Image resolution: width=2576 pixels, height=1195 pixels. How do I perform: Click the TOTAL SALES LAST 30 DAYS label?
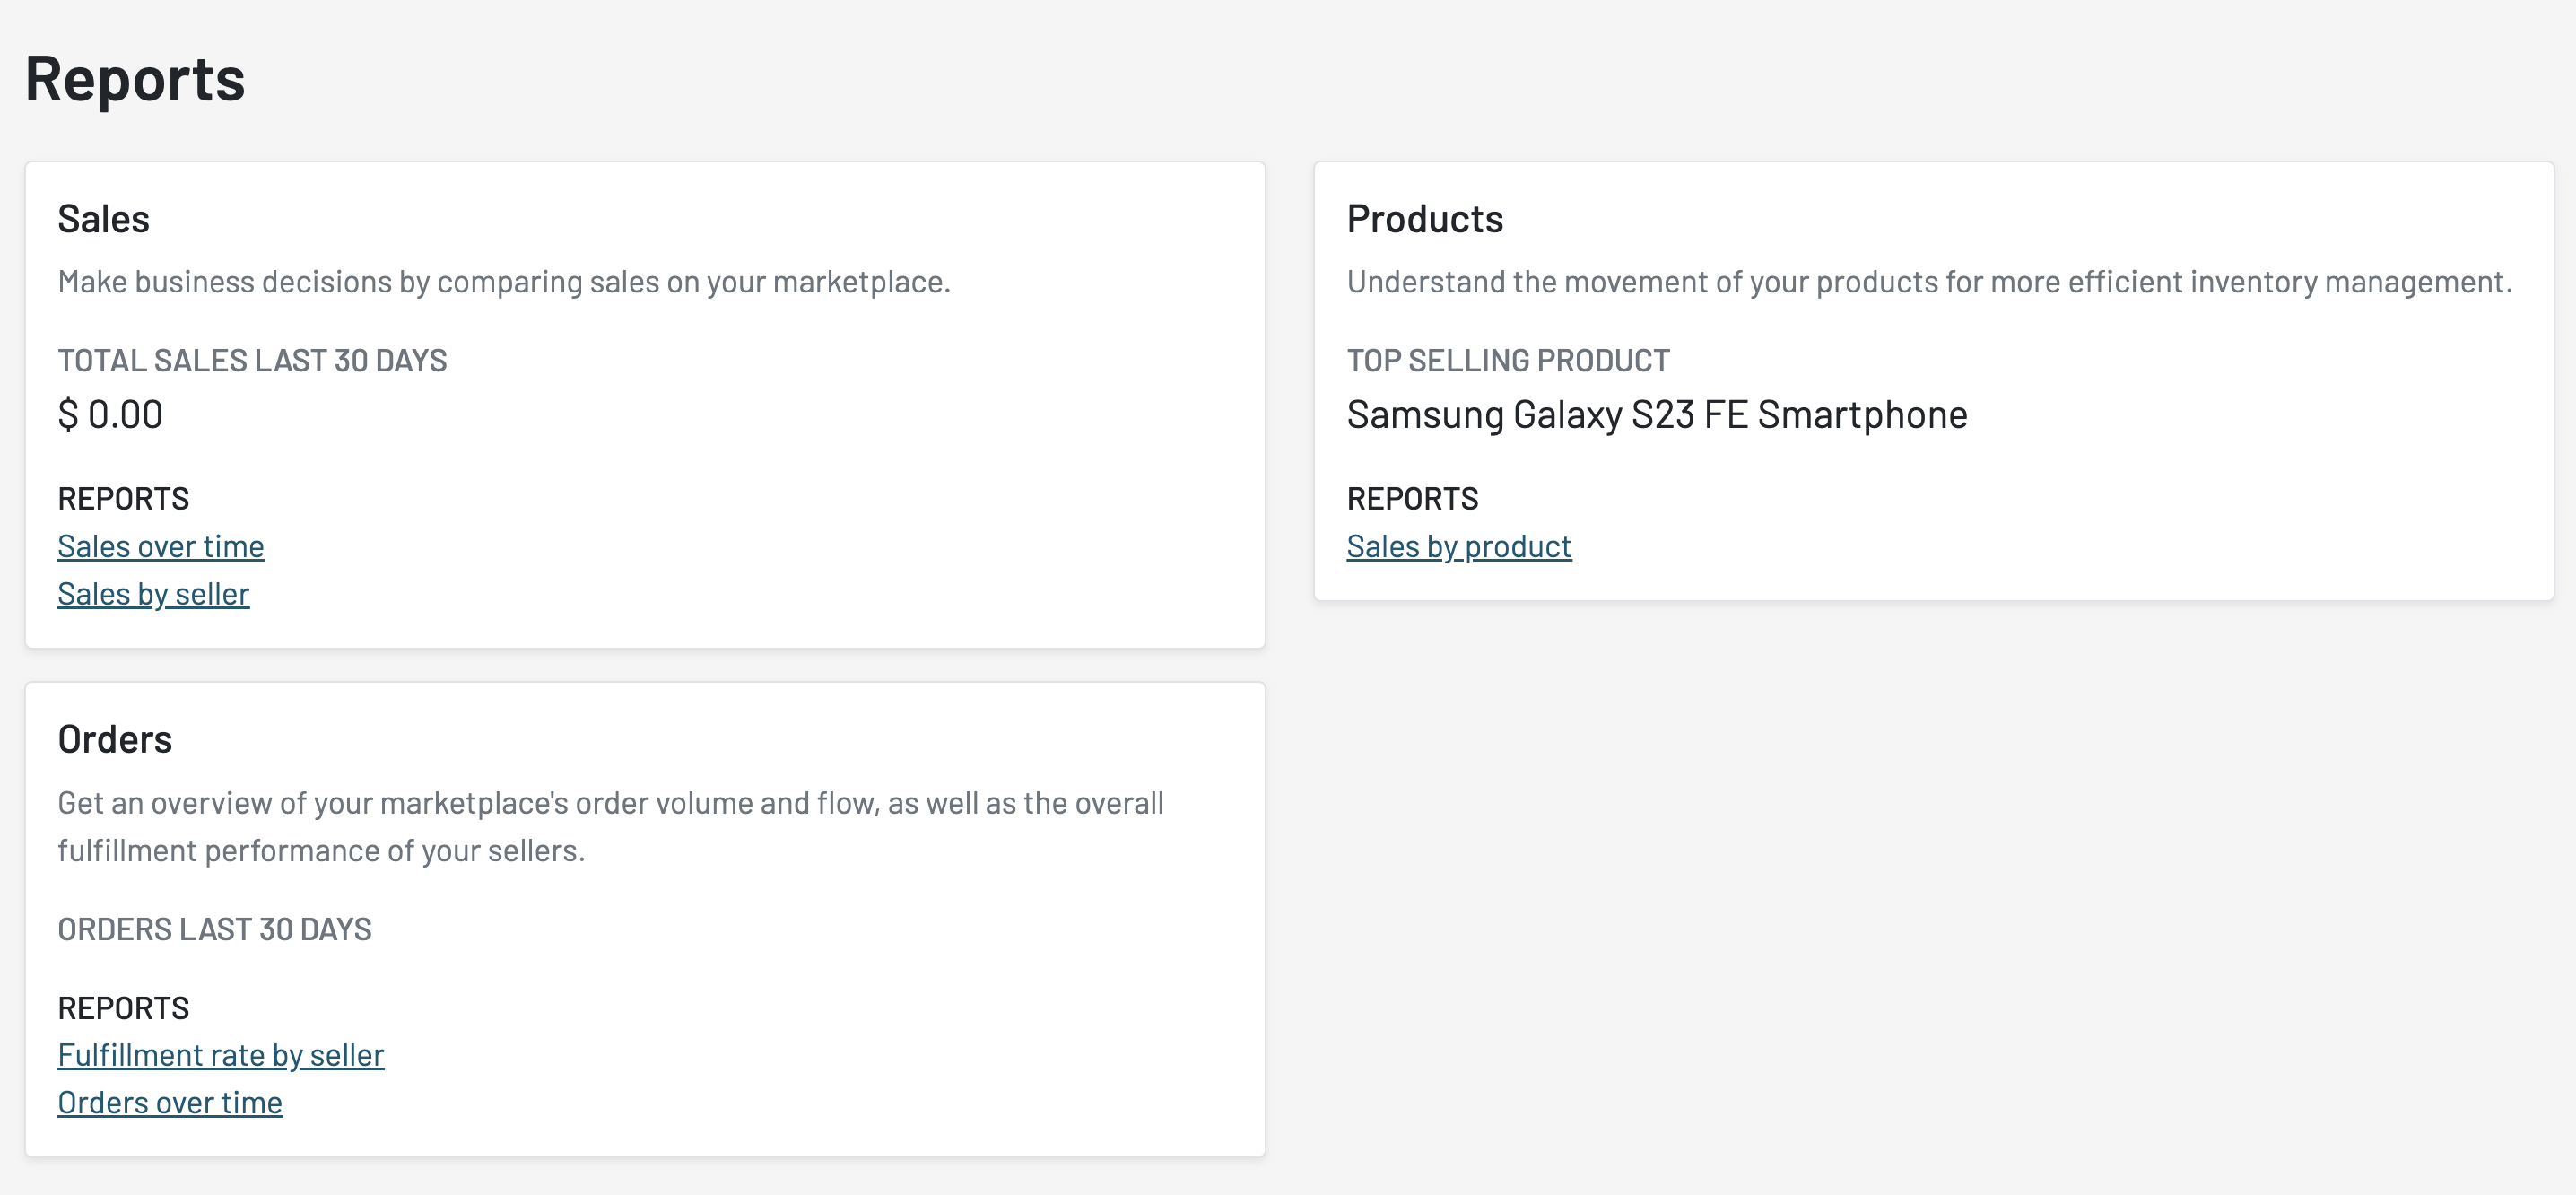pos(252,360)
